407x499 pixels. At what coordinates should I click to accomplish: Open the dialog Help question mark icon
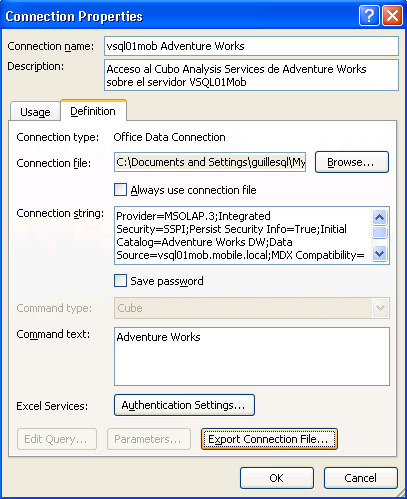(x=369, y=15)
